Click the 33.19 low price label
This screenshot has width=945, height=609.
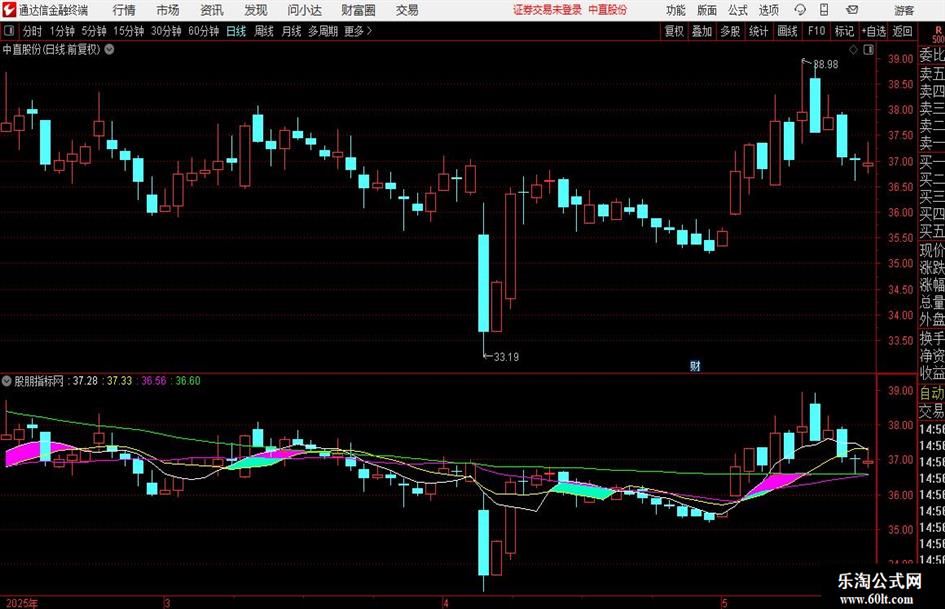tap(506, 357)
